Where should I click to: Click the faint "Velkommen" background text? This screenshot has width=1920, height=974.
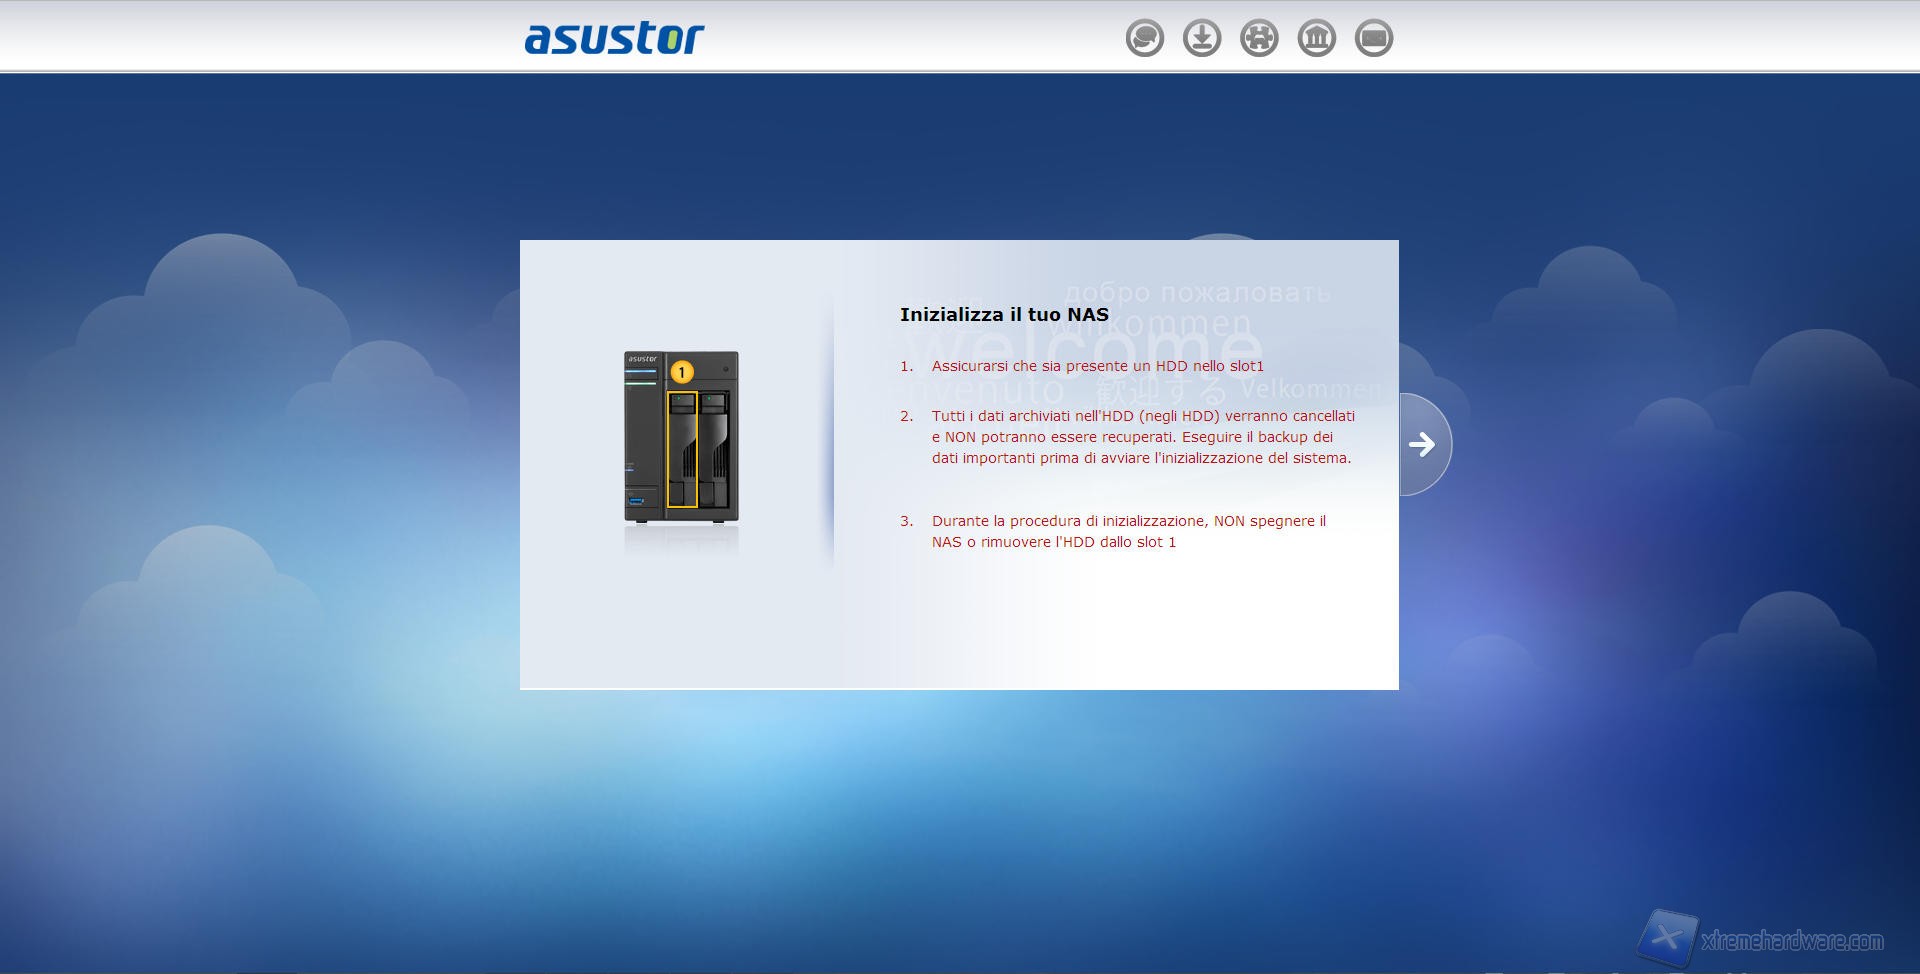coord(1308,389)
